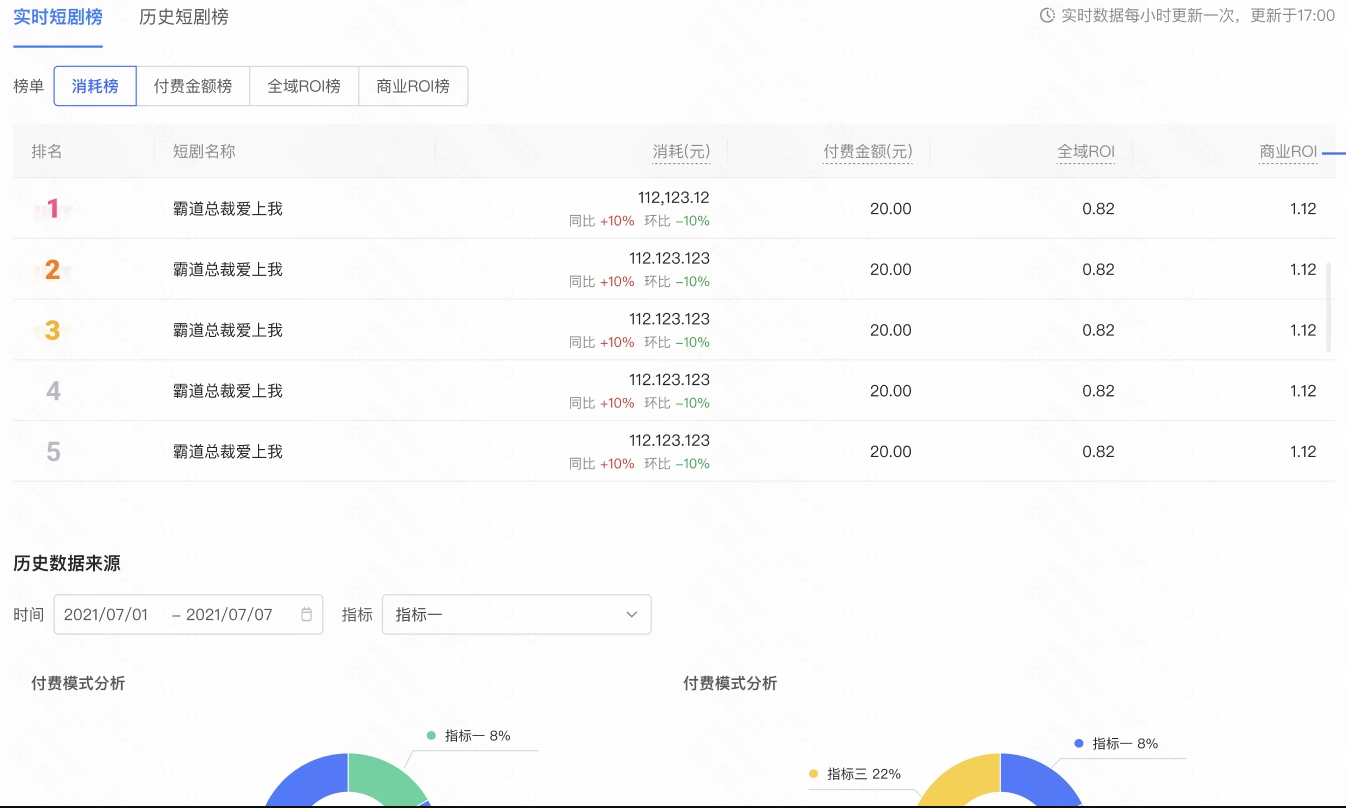
Task: Select the 消耗榜 ranking button
Action: (95, 86)
